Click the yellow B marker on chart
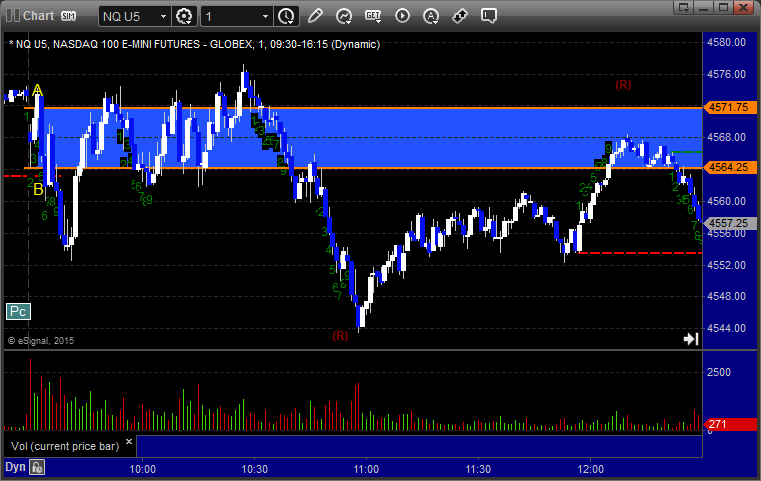 [x=38, y=190]
